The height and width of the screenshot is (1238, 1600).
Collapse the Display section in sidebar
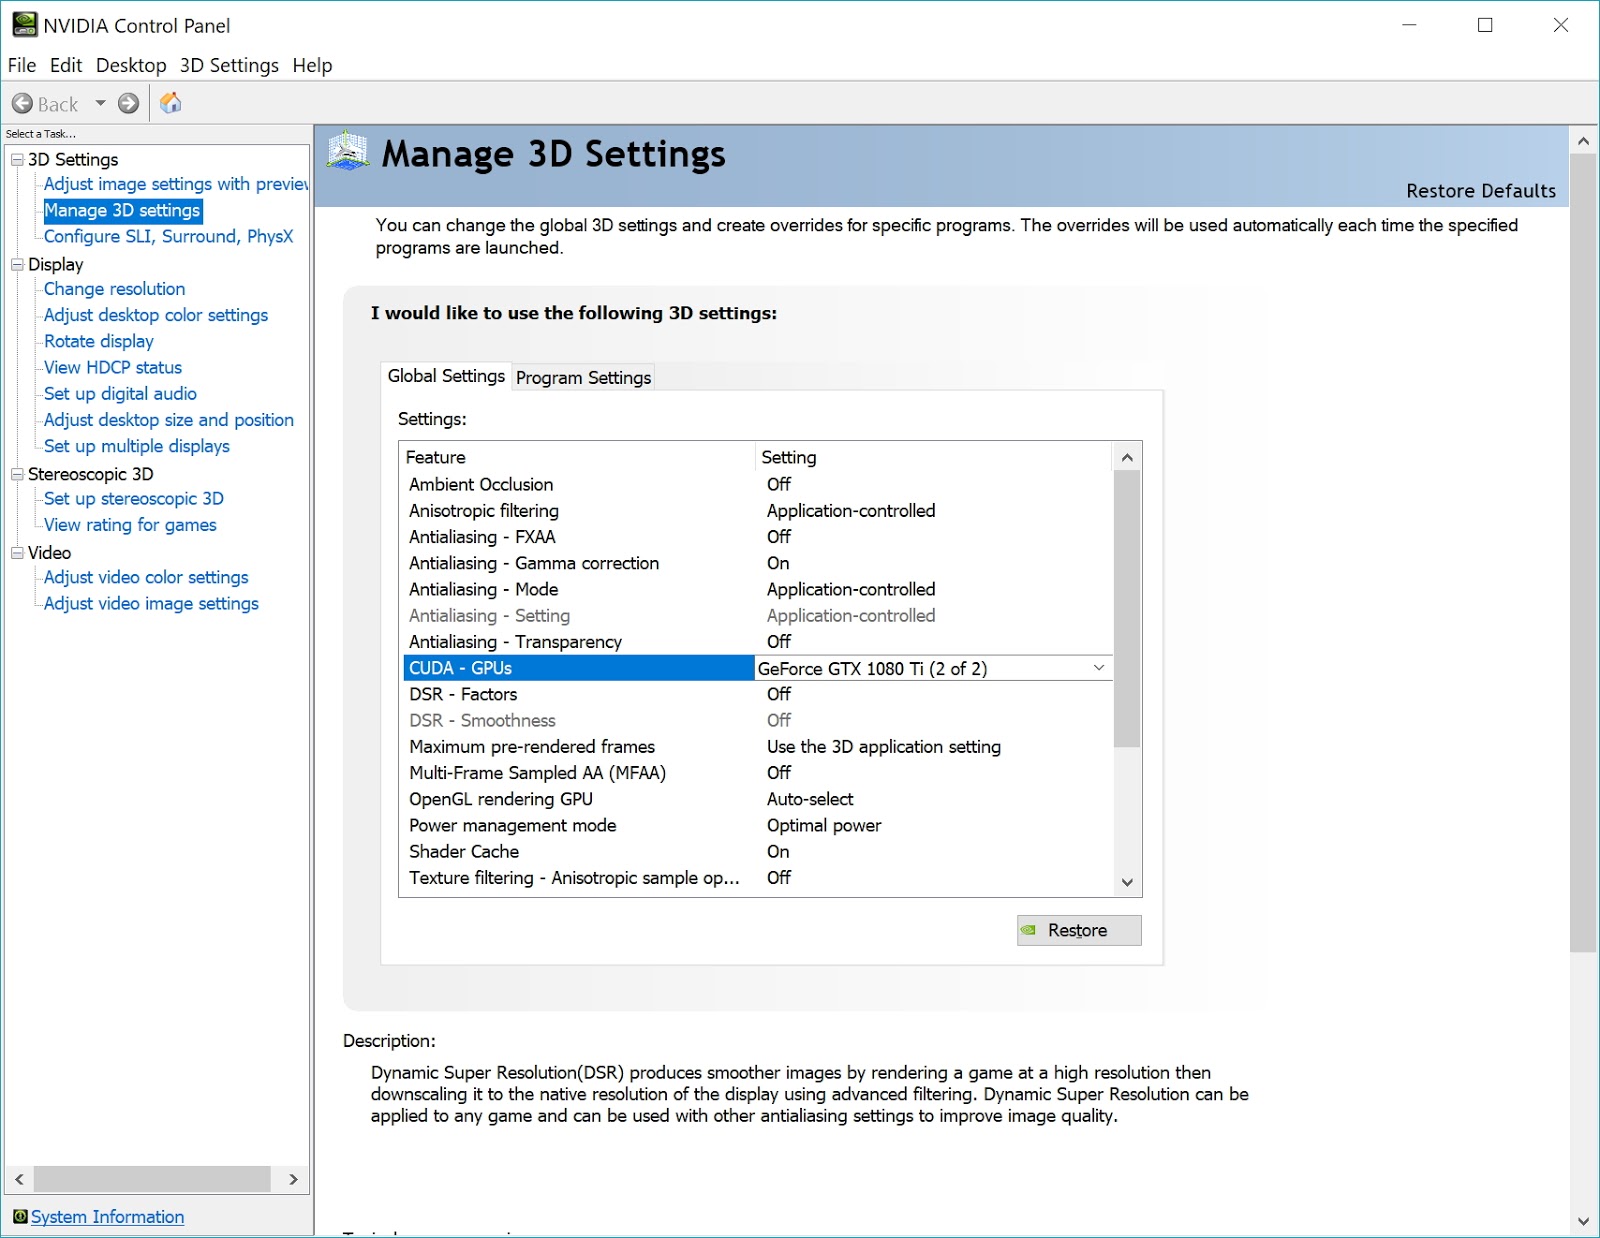pos(16,264)
